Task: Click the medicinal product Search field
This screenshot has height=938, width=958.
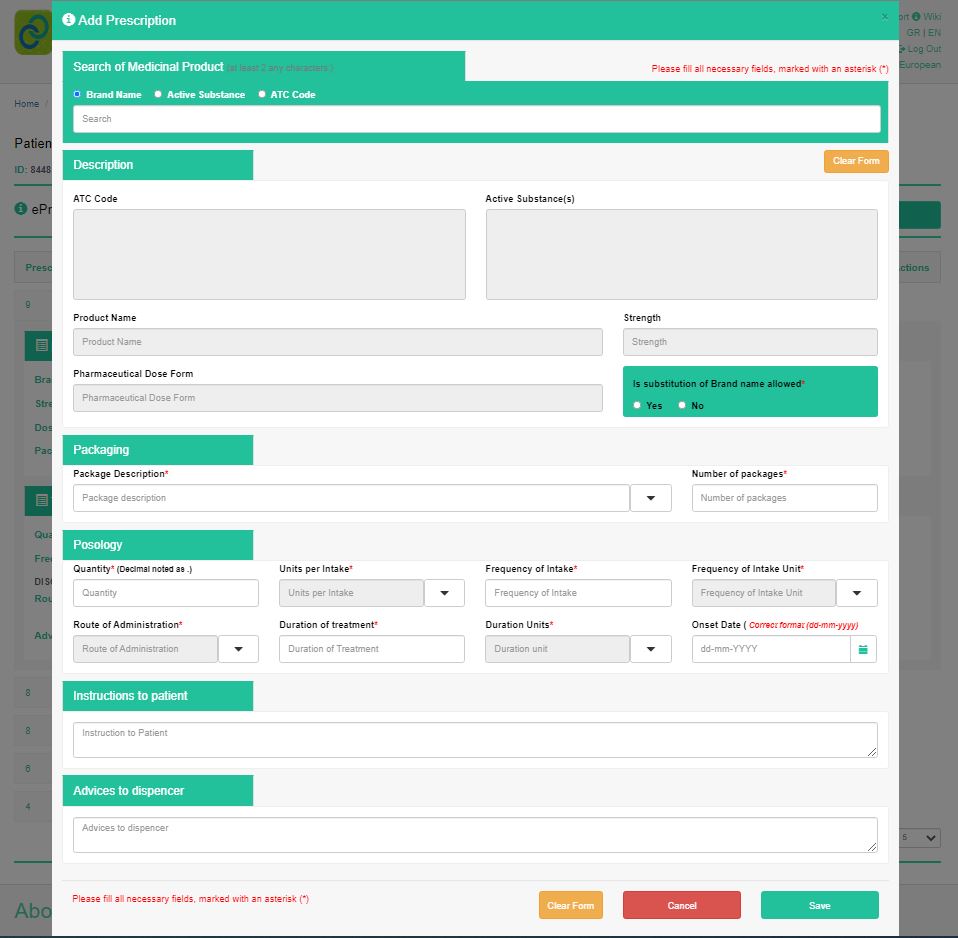Action: tap(476, 119)
